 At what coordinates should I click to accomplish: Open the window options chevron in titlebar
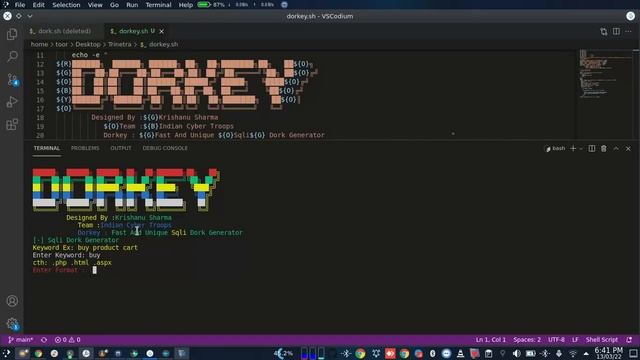(30, 16)
